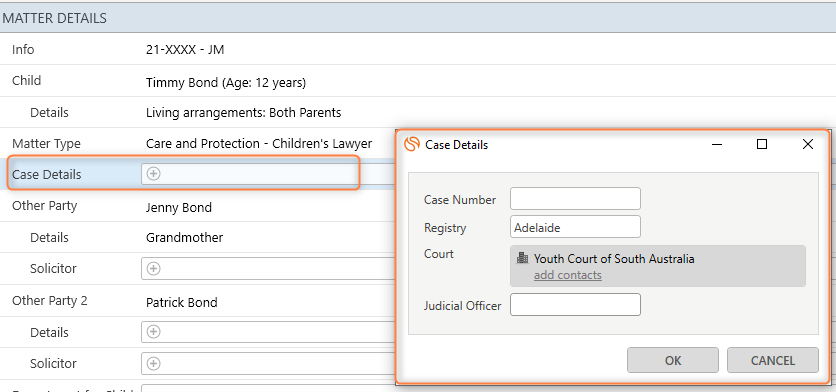Click the Info row label

tap(23, 50)
